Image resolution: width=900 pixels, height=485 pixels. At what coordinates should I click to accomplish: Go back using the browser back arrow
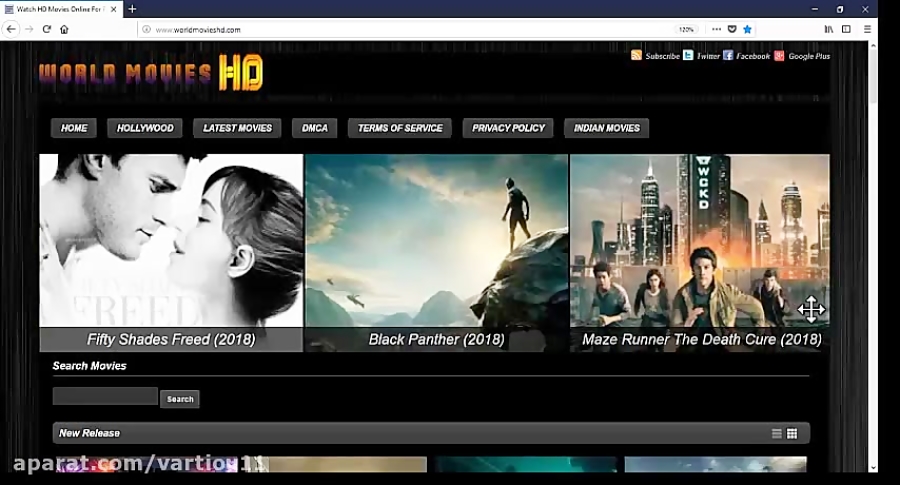click(11, 29)
